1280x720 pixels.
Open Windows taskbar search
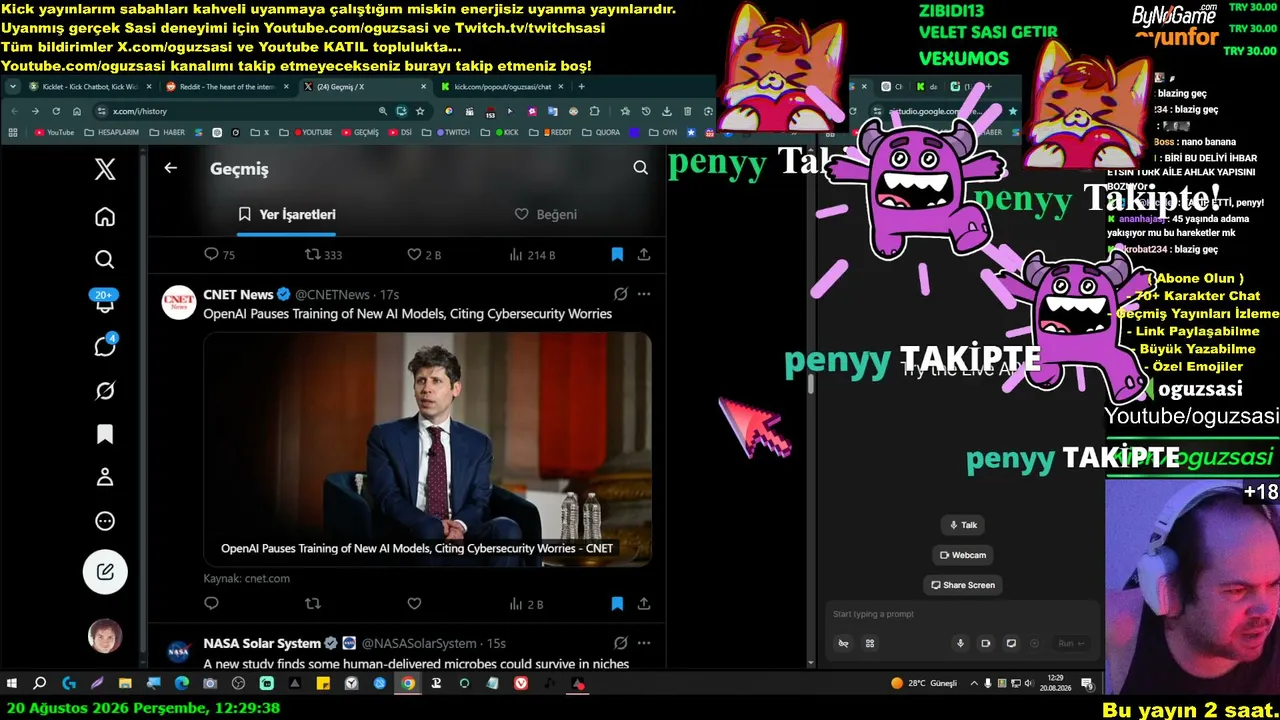coord(40,684)
